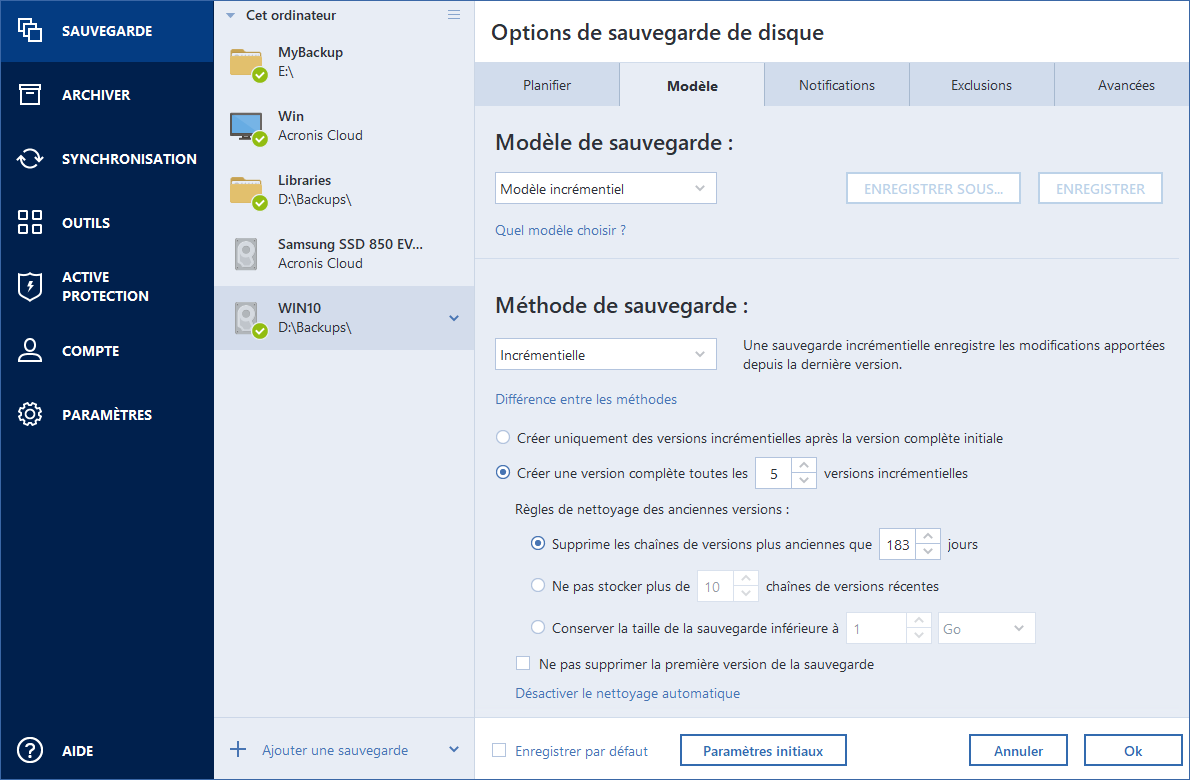
Task: Select incremental-only versions radio option
Action: point(503,438)
